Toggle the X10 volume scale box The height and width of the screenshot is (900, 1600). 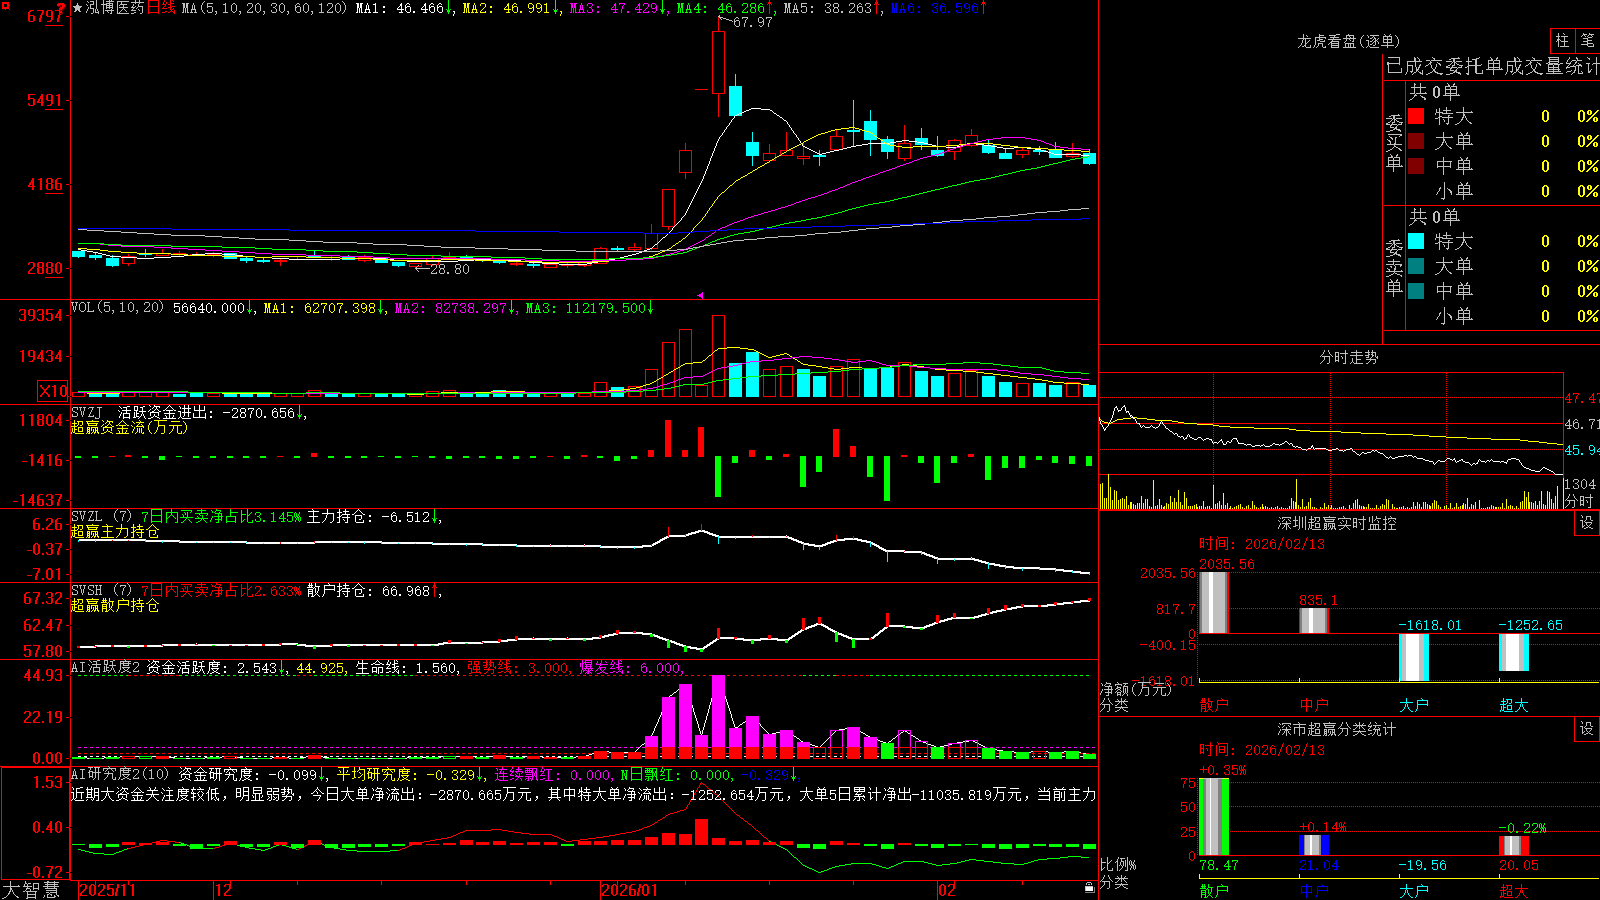tap(53, 391)
